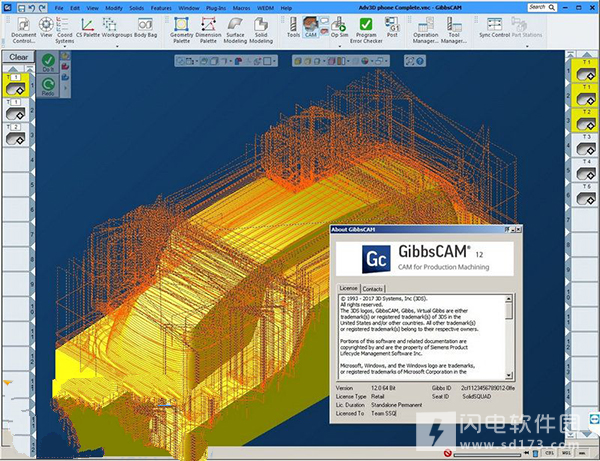This screenshot has width=600, height=461.
Task: Expand dropdown arrow under Part Stations group
Action: [x=527, y=47]
